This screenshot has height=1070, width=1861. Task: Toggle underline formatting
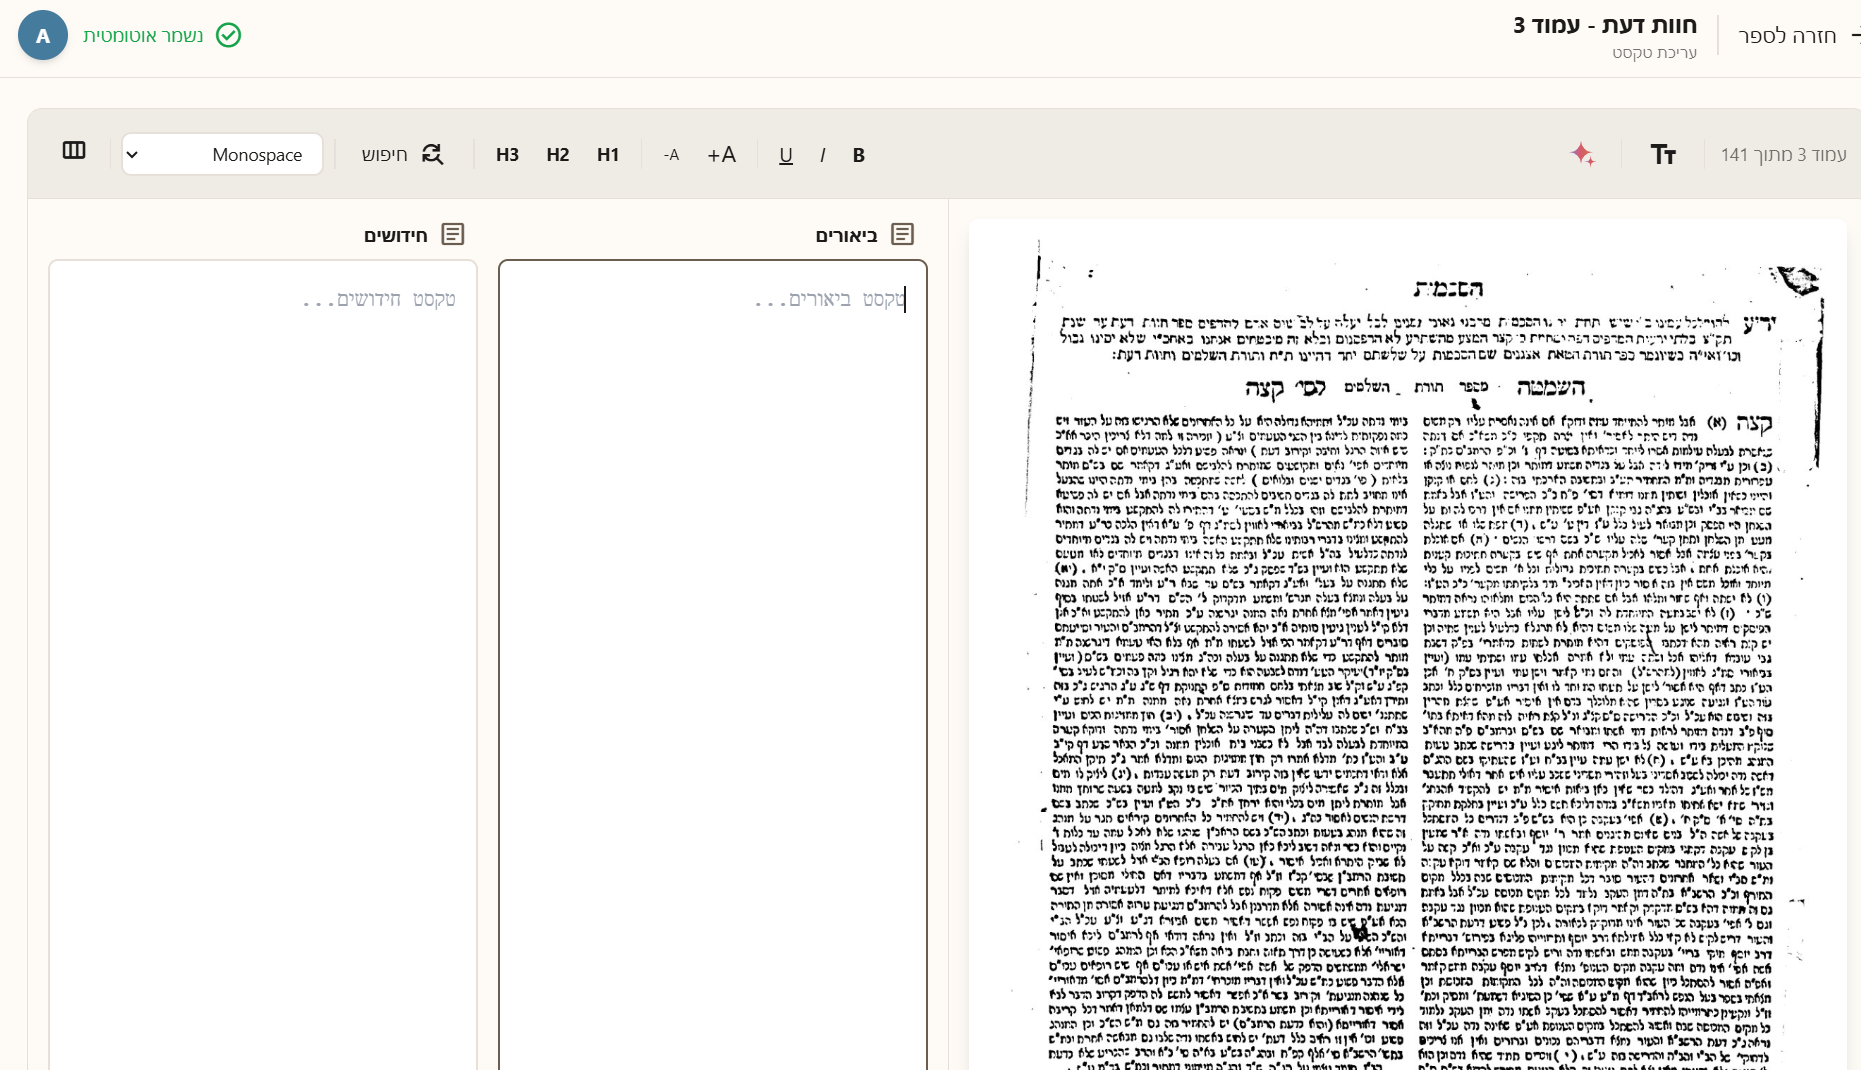pyautogui.click(x=786, y=155)
